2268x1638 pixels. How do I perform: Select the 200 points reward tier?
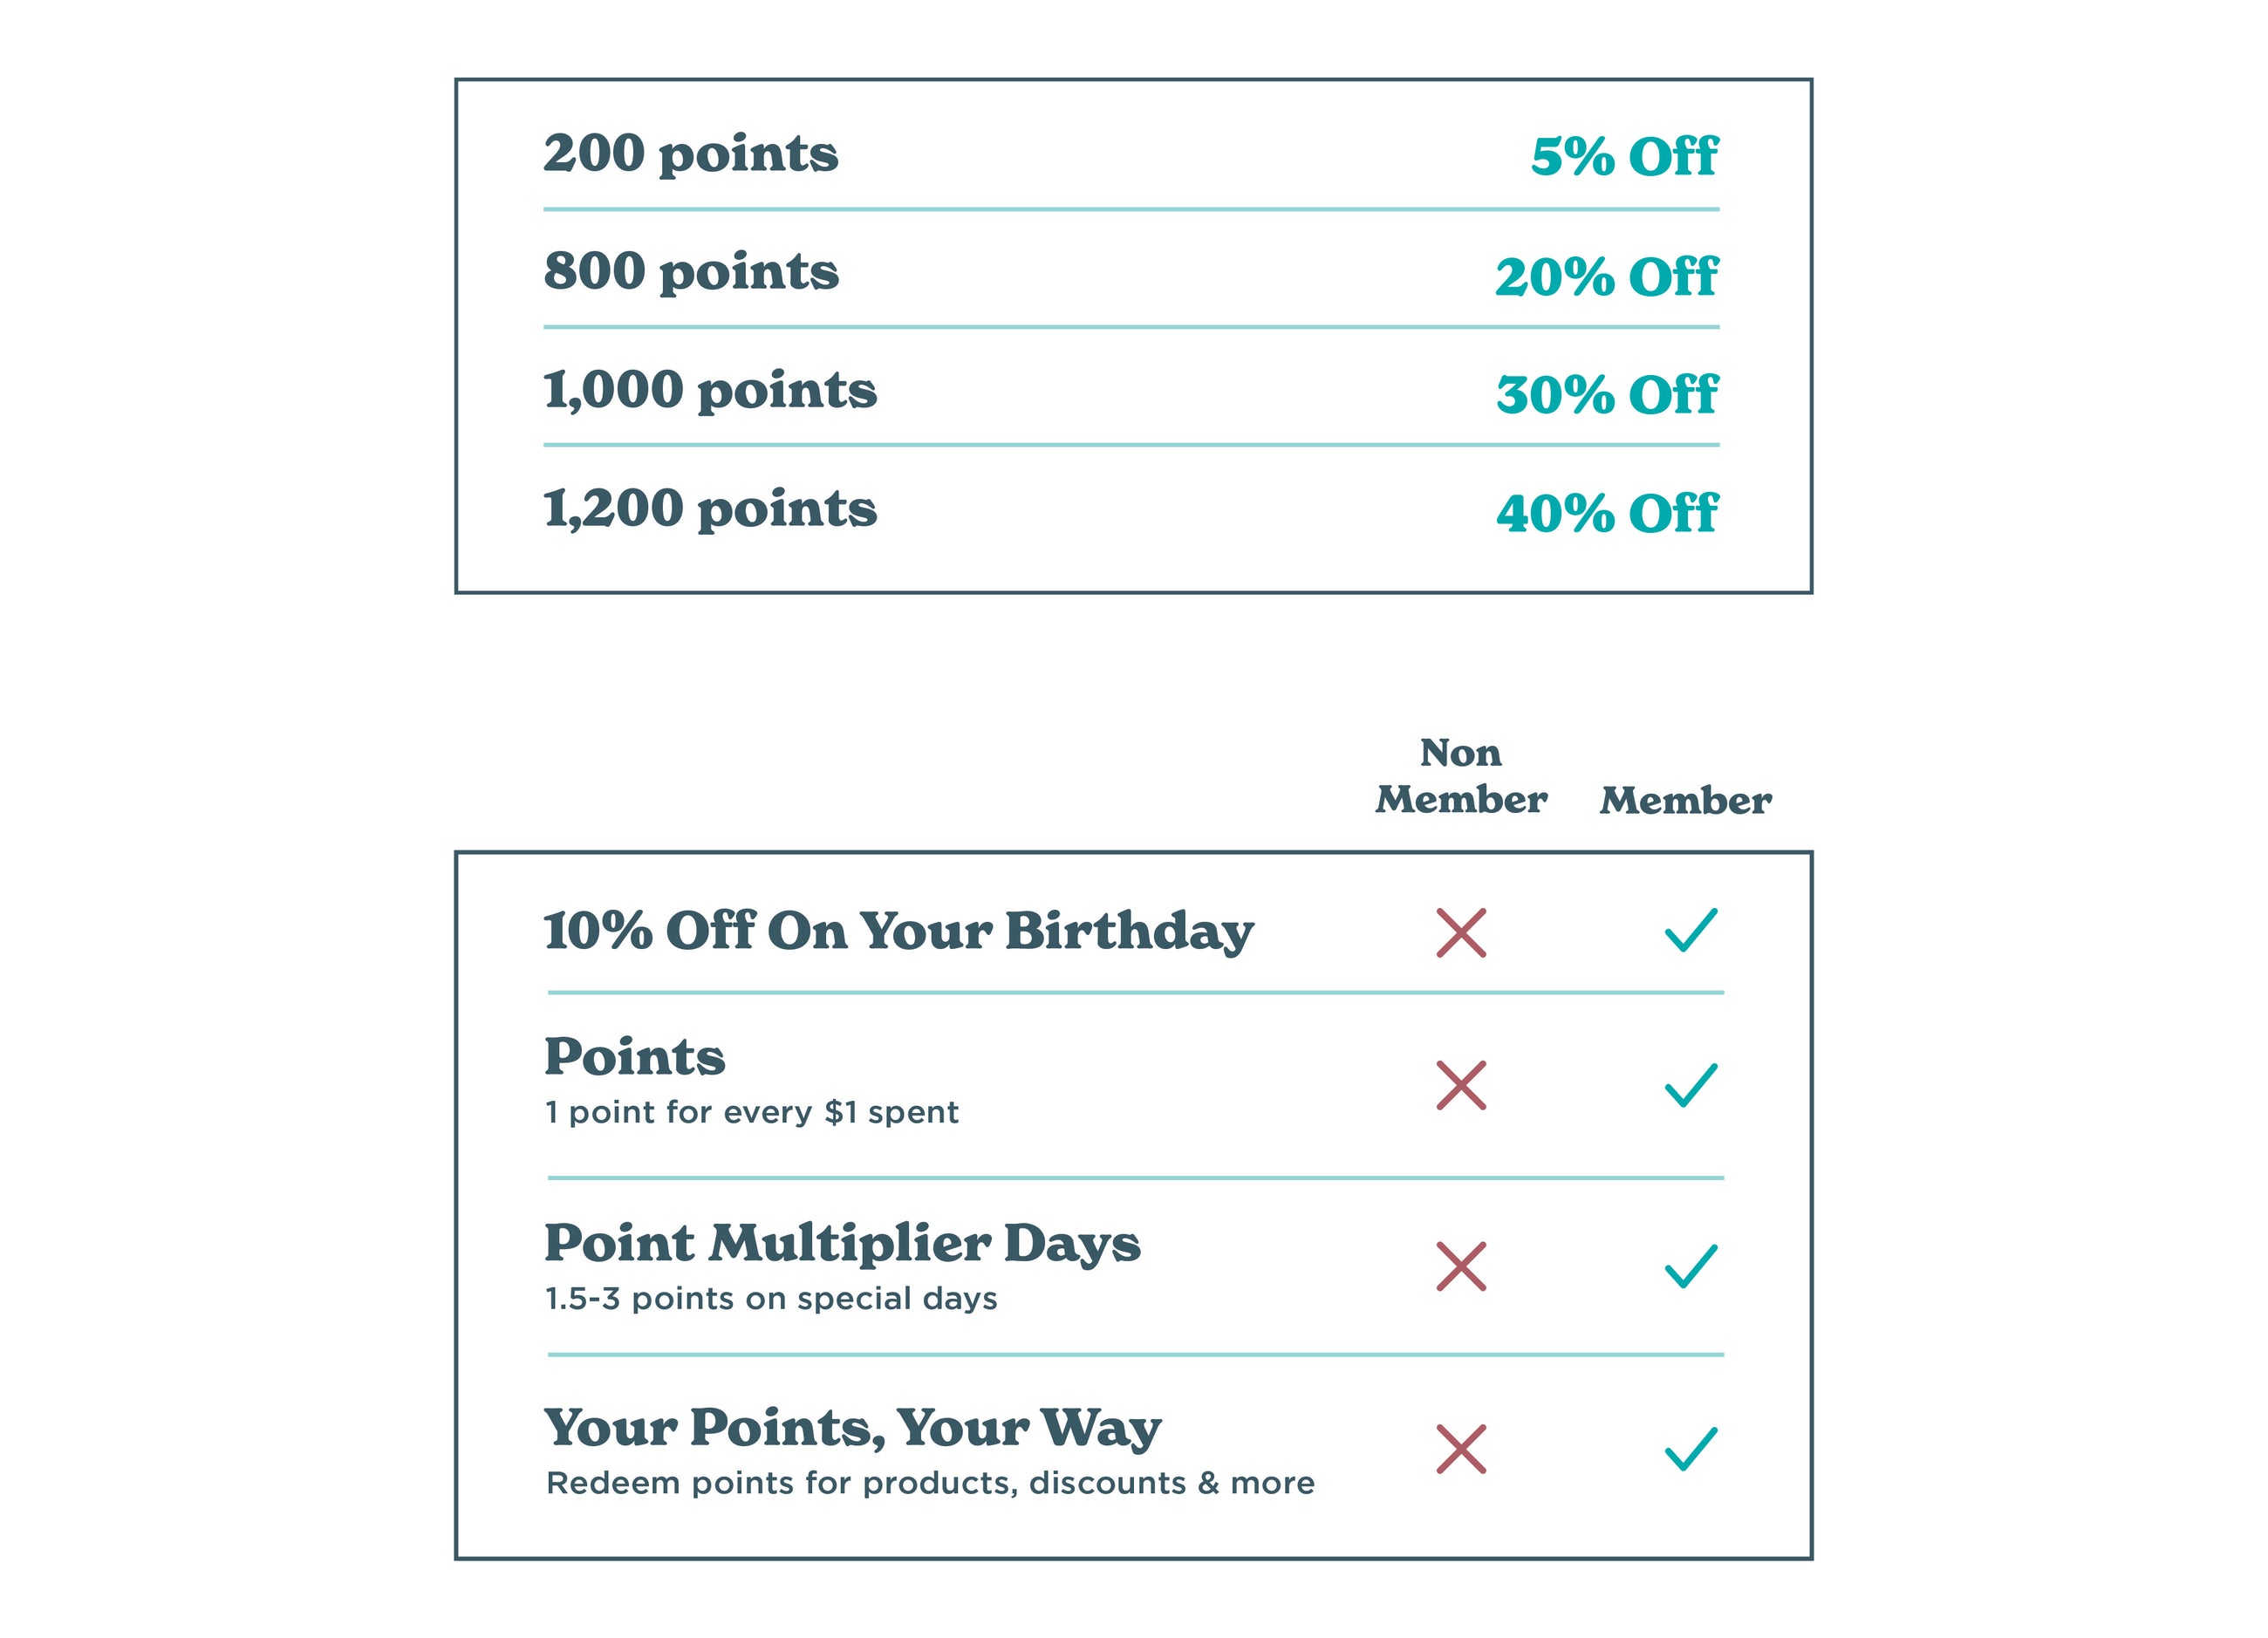point(691,154)
